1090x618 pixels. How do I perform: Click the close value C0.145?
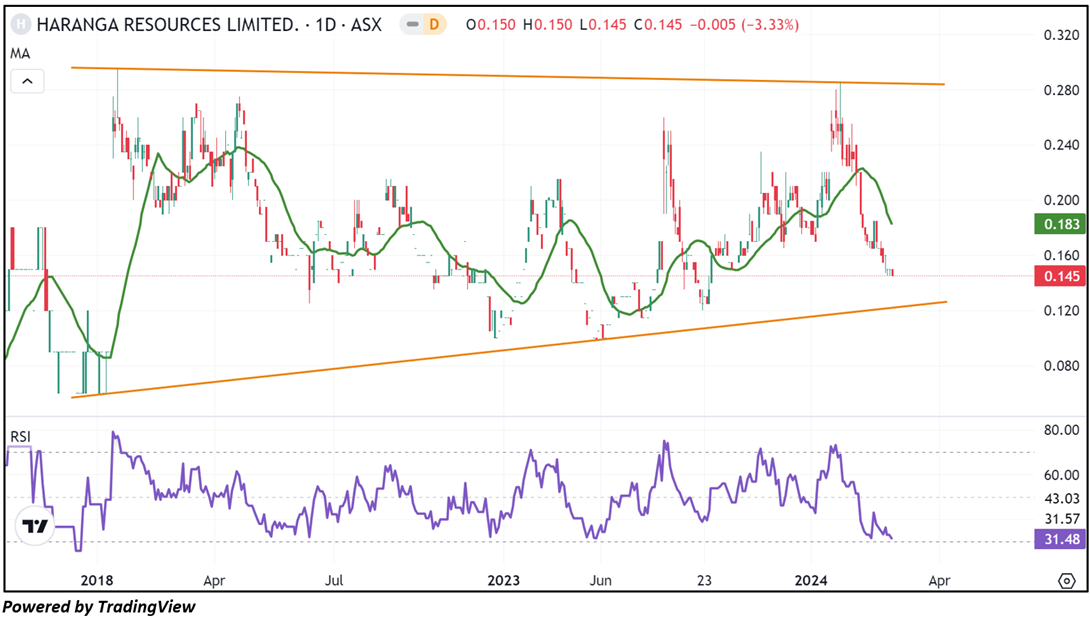click(658, 25)
